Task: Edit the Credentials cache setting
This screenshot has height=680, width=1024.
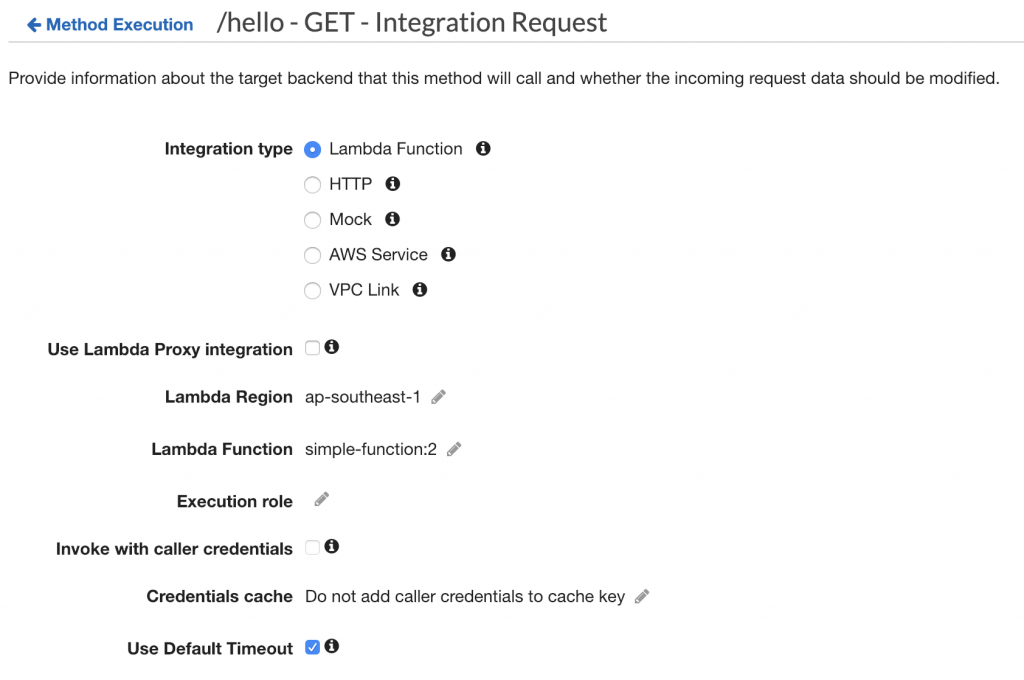Action: pyautogui.click(x=641, y=595)
